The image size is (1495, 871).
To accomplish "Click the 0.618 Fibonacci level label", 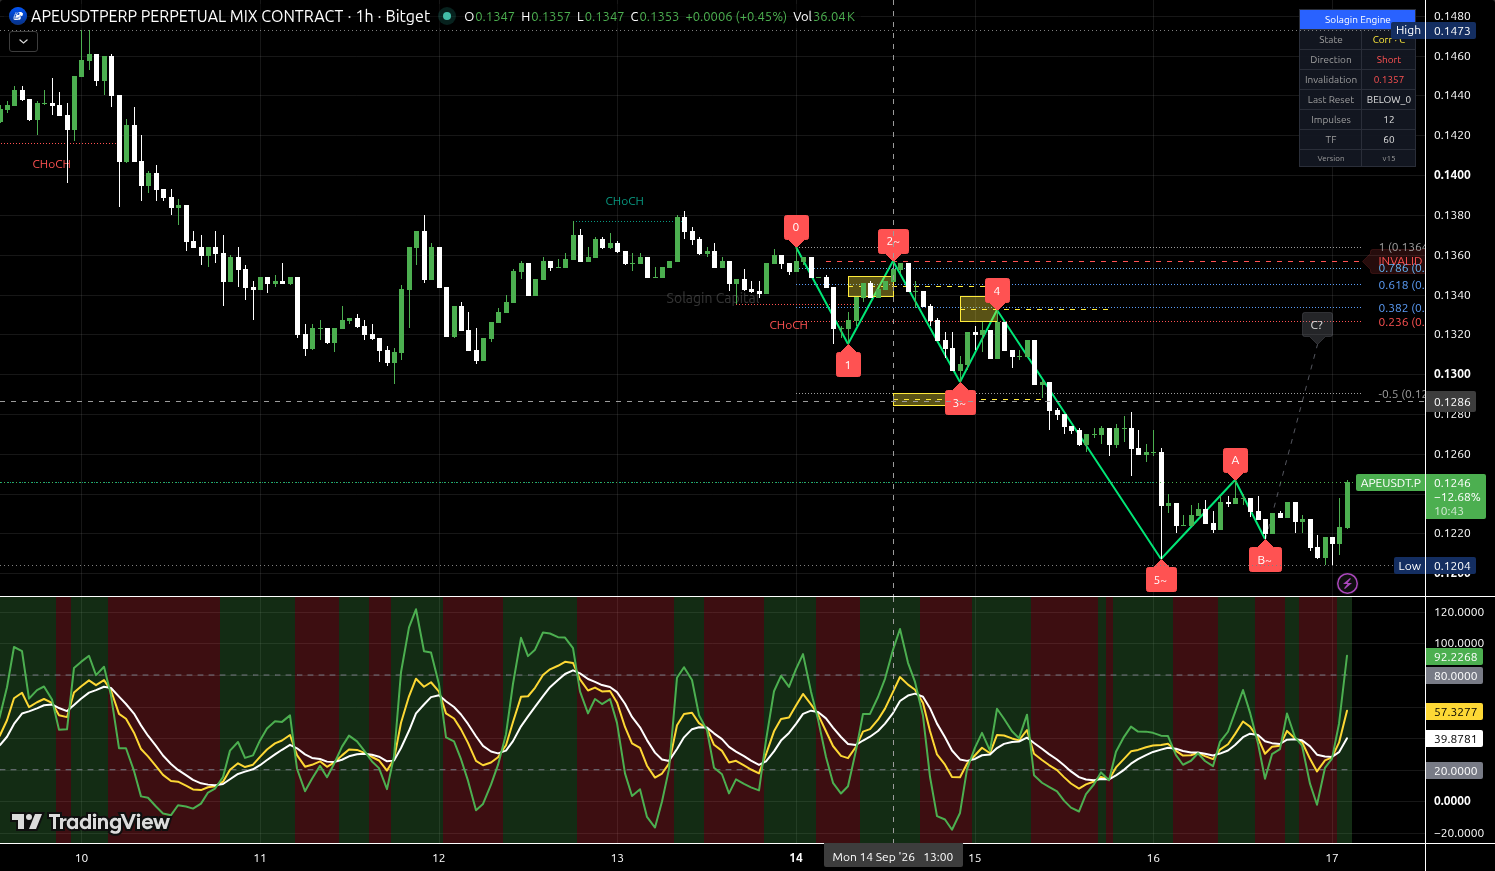I will point(1400,285).
